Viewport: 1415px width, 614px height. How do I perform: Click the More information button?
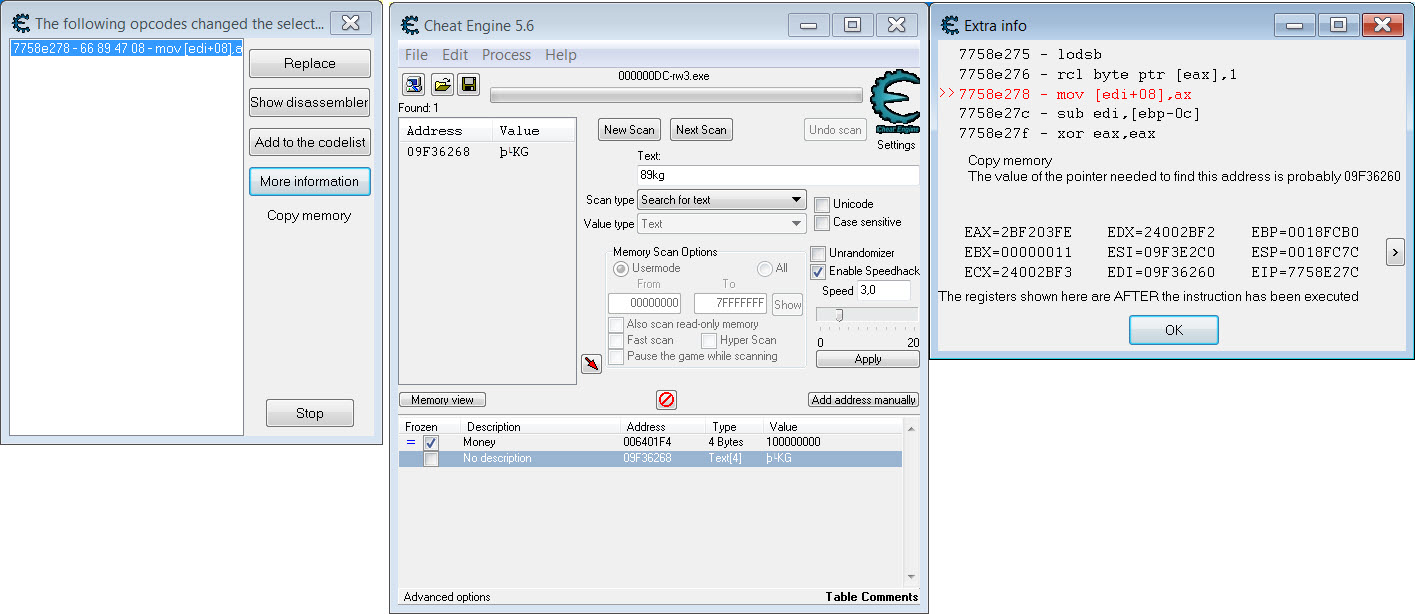(x=309, y=181)
